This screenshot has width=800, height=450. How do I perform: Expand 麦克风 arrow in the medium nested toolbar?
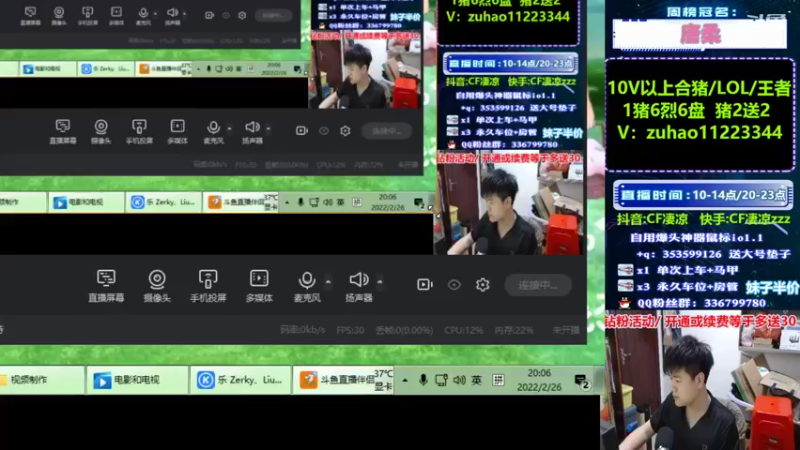(230, 129)
